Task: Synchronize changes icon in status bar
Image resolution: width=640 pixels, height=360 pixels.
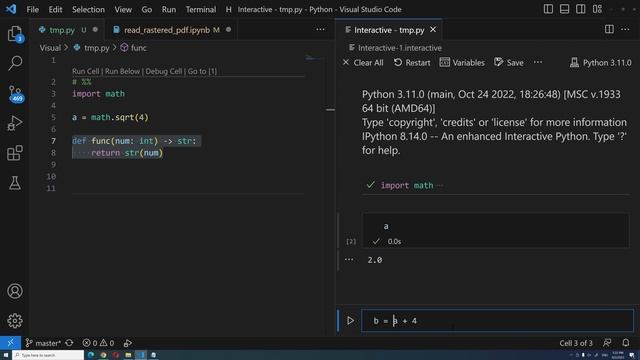Action: tap(69, 343)
